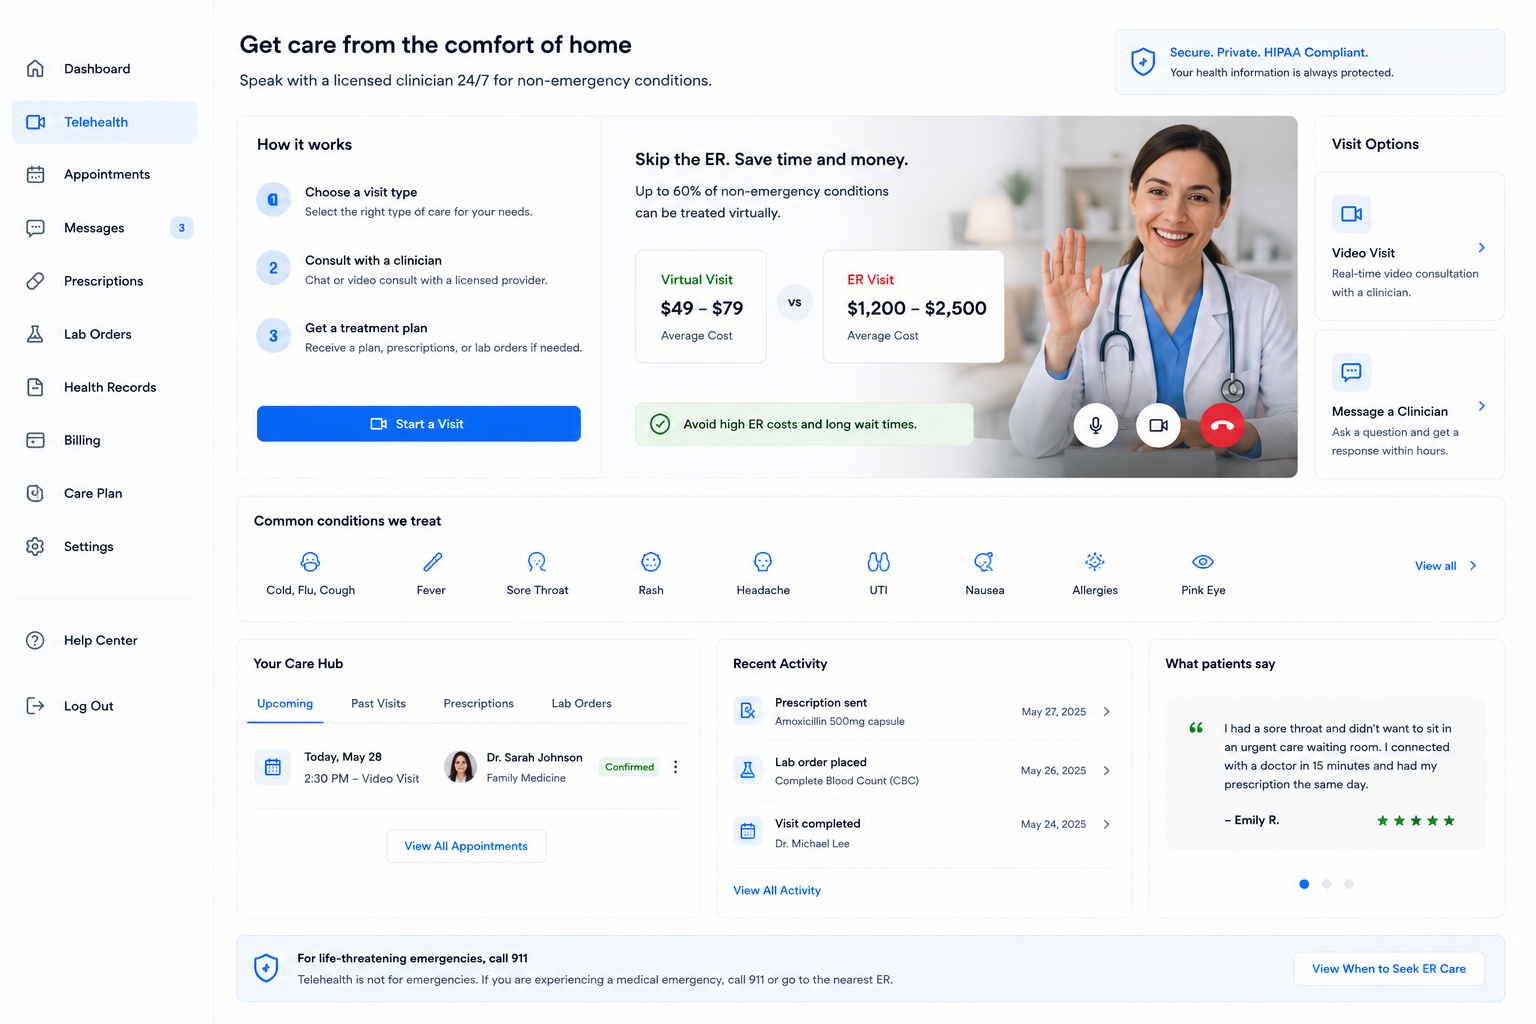Viewport: 1536px width, 1024px height.
Task: Click the Start a Visit button
Action: click(419, 424)
